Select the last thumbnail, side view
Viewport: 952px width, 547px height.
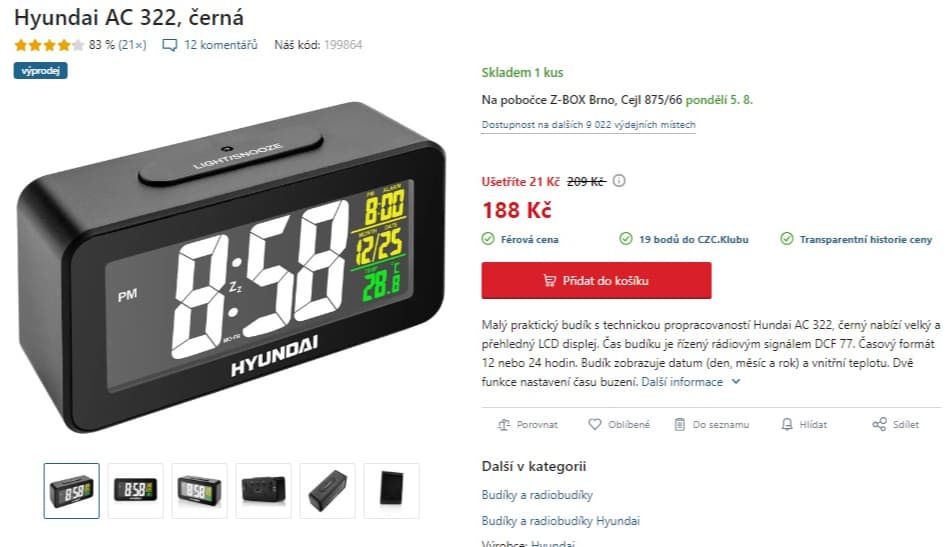click(392, 491)
